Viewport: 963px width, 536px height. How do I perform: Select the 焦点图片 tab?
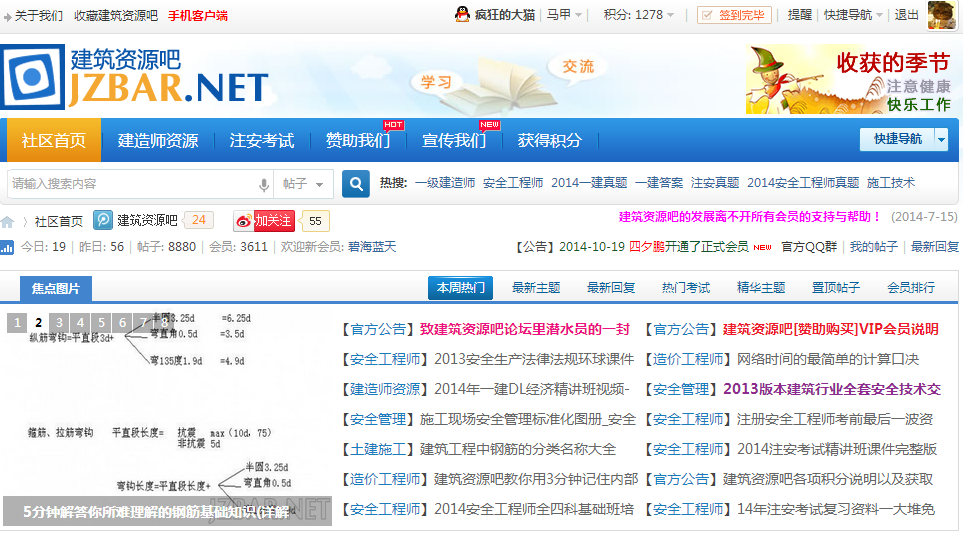[56, 289]
